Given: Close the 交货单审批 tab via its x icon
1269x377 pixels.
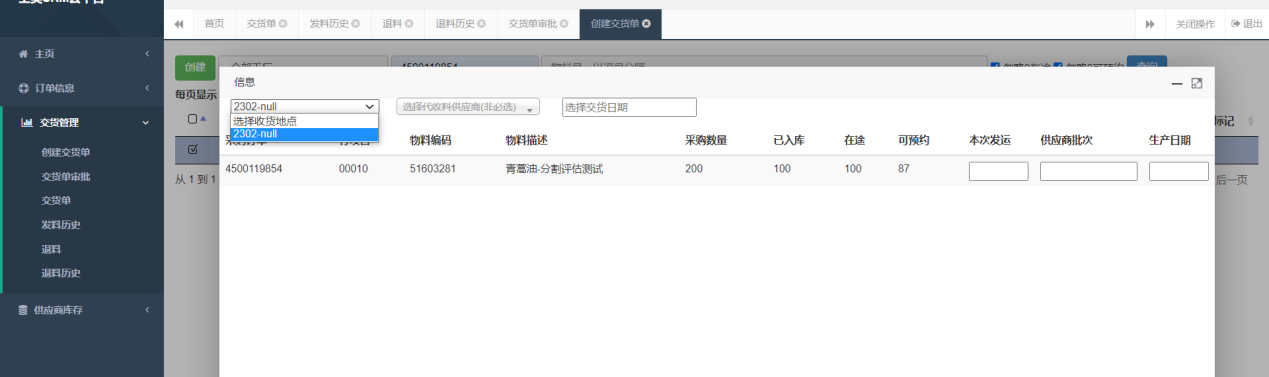Looking at the screenshot, I should (x=564, y=23).
